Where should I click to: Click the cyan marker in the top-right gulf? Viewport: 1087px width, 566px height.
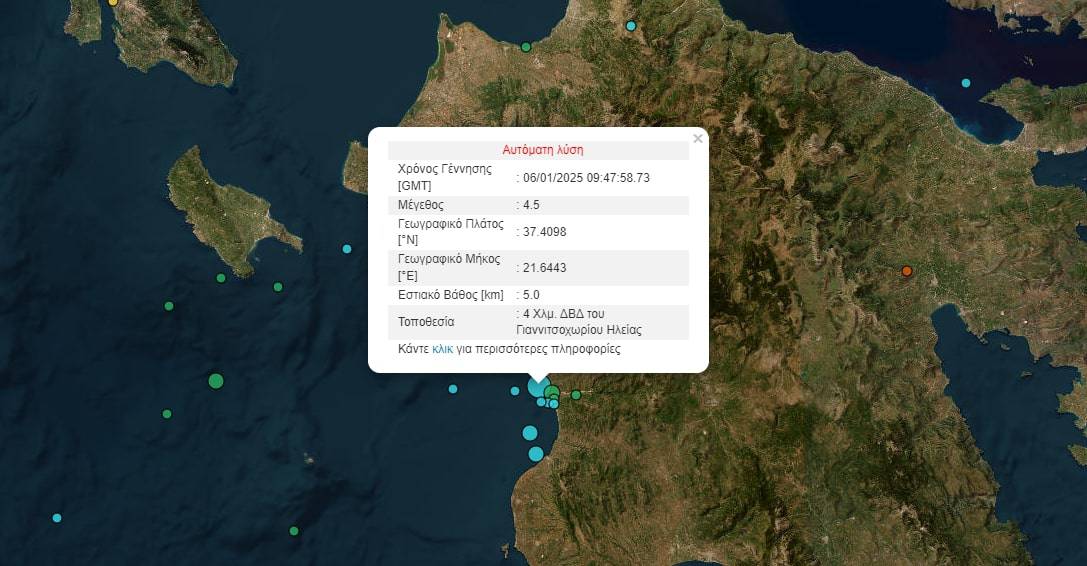click(x=966, y=83)
